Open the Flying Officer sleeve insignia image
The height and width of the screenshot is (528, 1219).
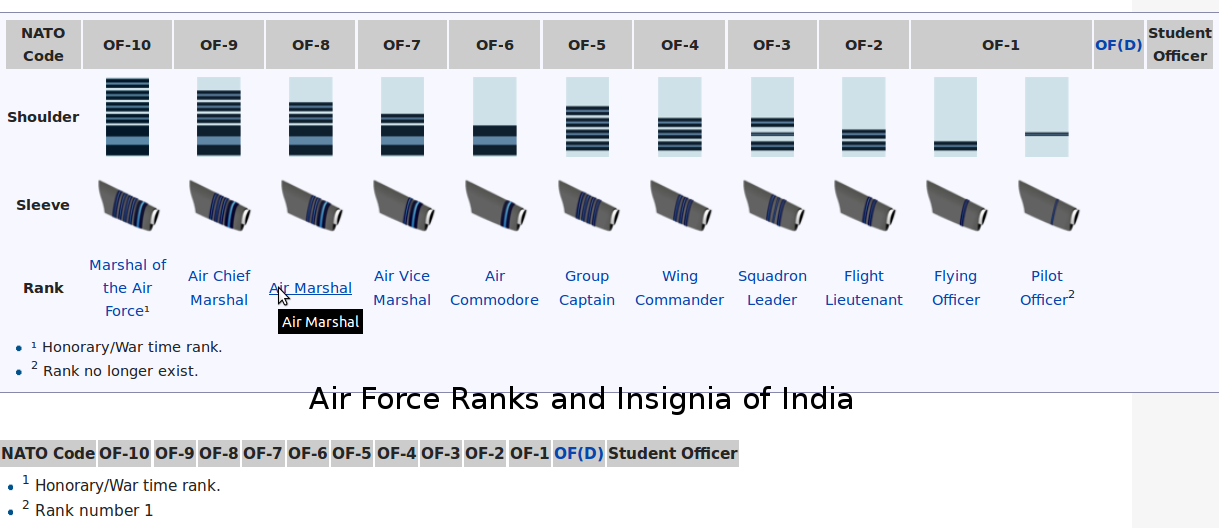(x=956, y=205)
